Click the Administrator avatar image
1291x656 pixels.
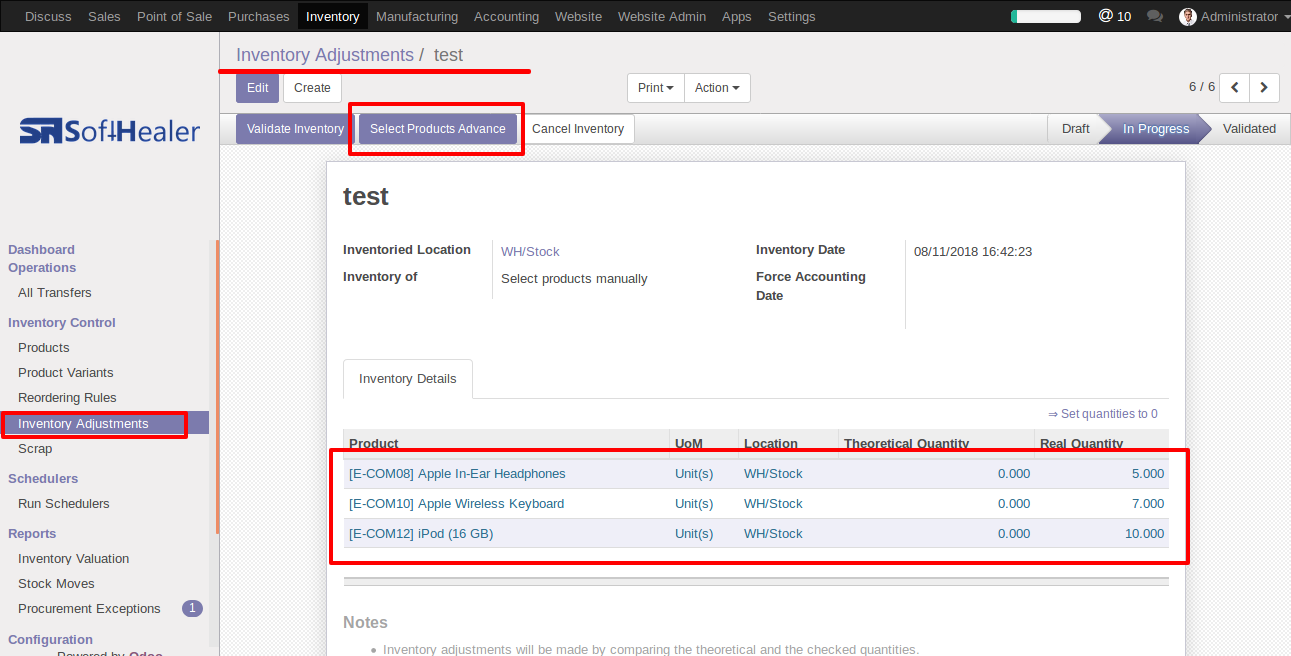[1188, 16]
